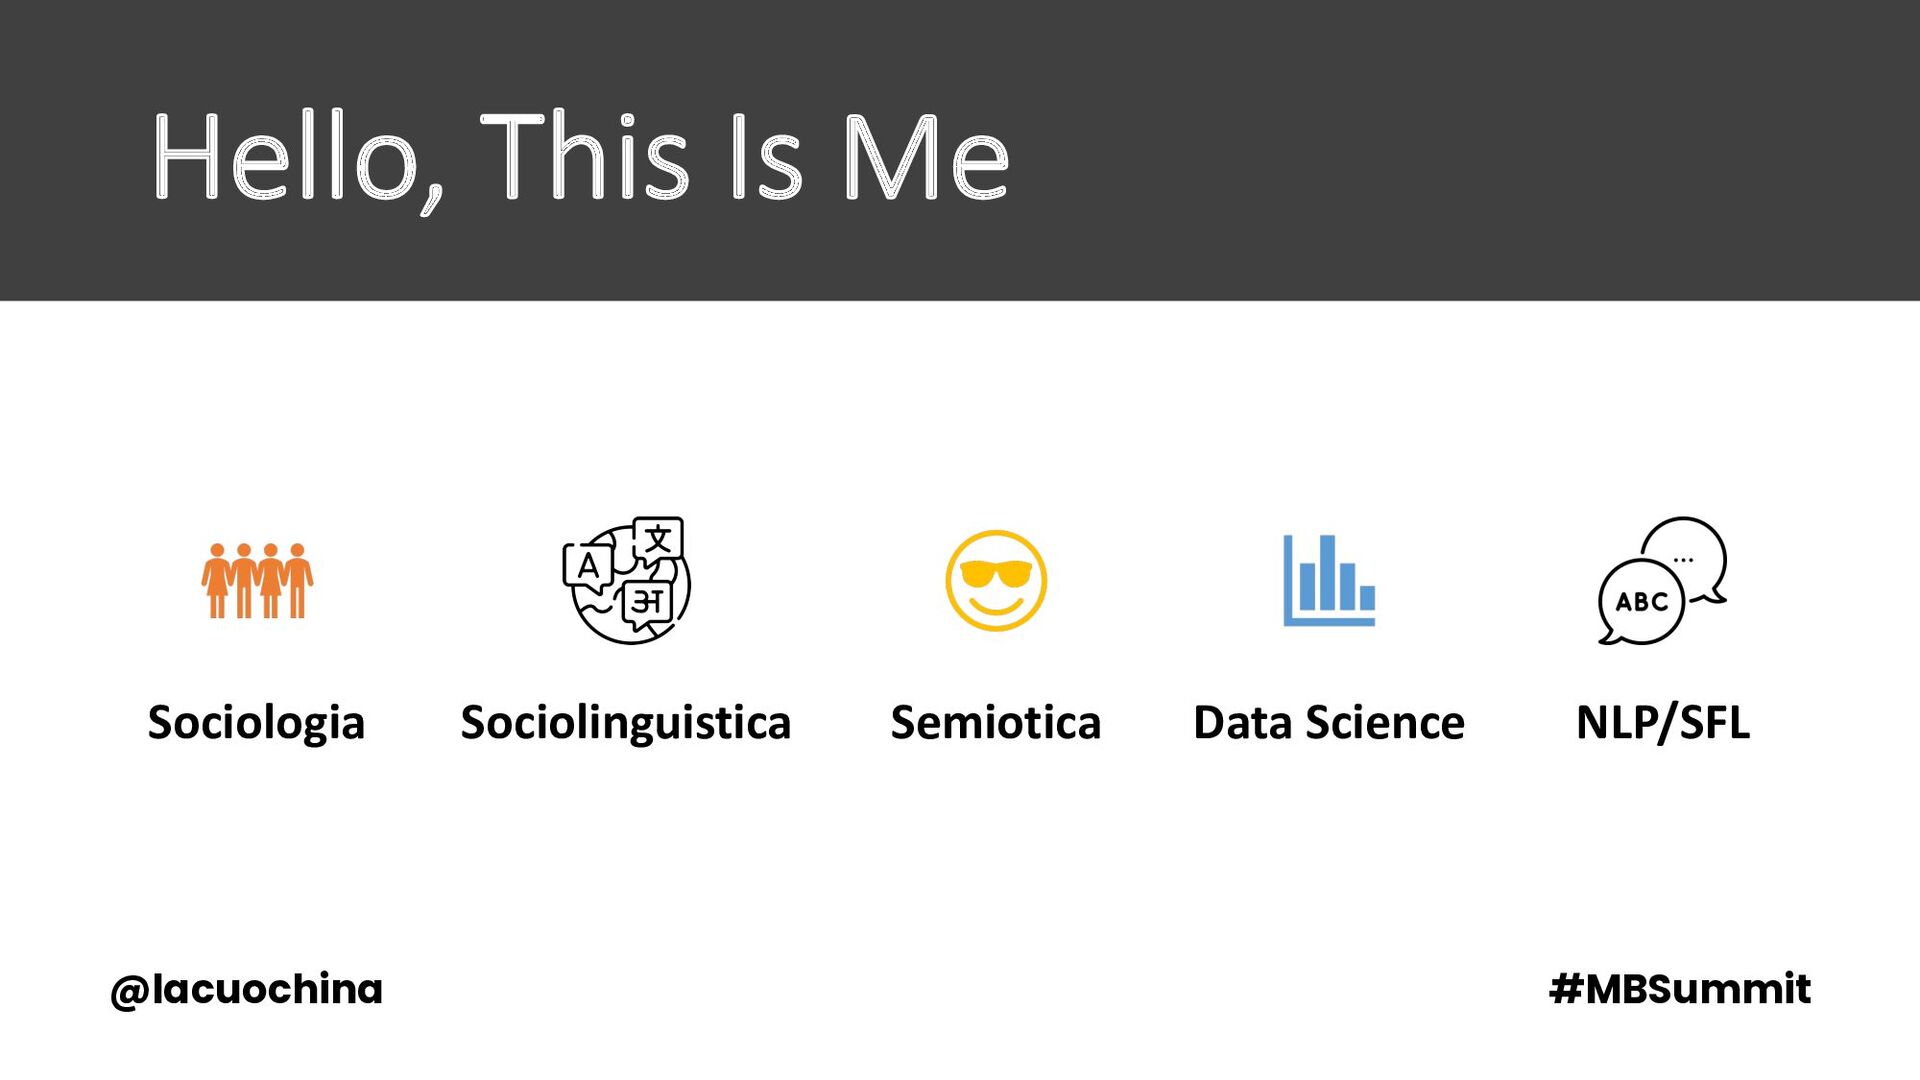The image size is (1920, 1080).
Task: Click the #MBSummit hashtag
Action: click(1679, 989)
